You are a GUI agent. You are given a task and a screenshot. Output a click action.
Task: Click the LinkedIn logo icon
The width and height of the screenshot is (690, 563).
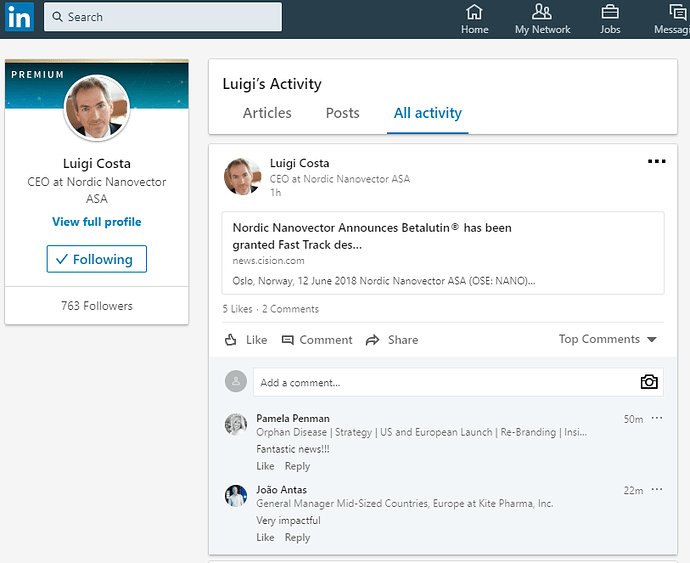click(x=19, y=17)
